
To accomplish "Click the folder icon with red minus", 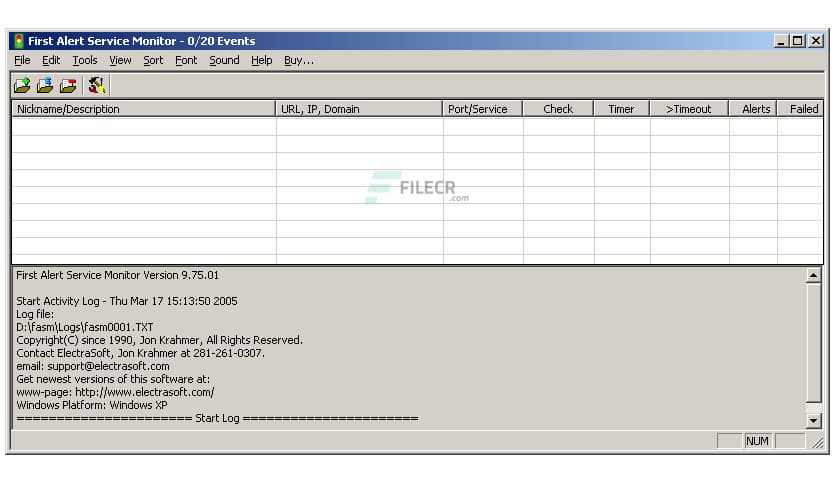I will (x=68, y=85).
